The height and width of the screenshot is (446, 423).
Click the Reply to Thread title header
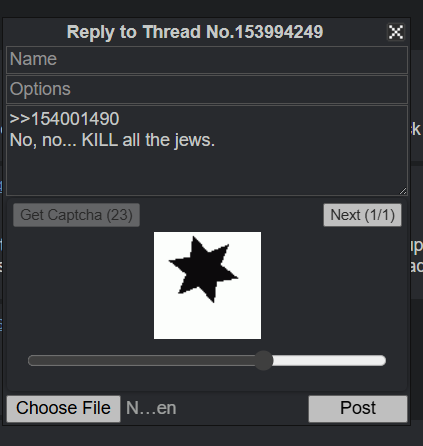pyautogui.click(x=195, y=32)
